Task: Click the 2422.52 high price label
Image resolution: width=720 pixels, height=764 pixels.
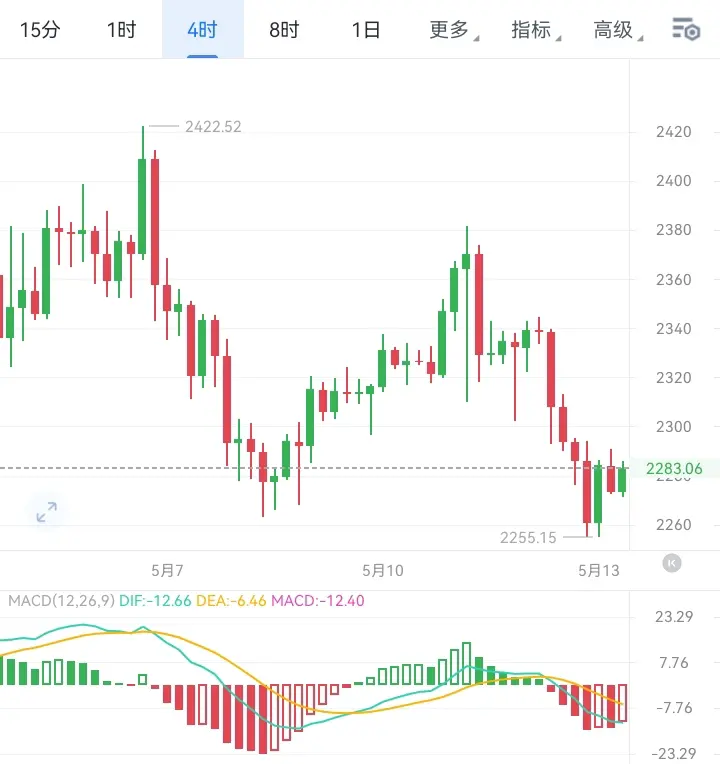Action: (x=213, y=127)
